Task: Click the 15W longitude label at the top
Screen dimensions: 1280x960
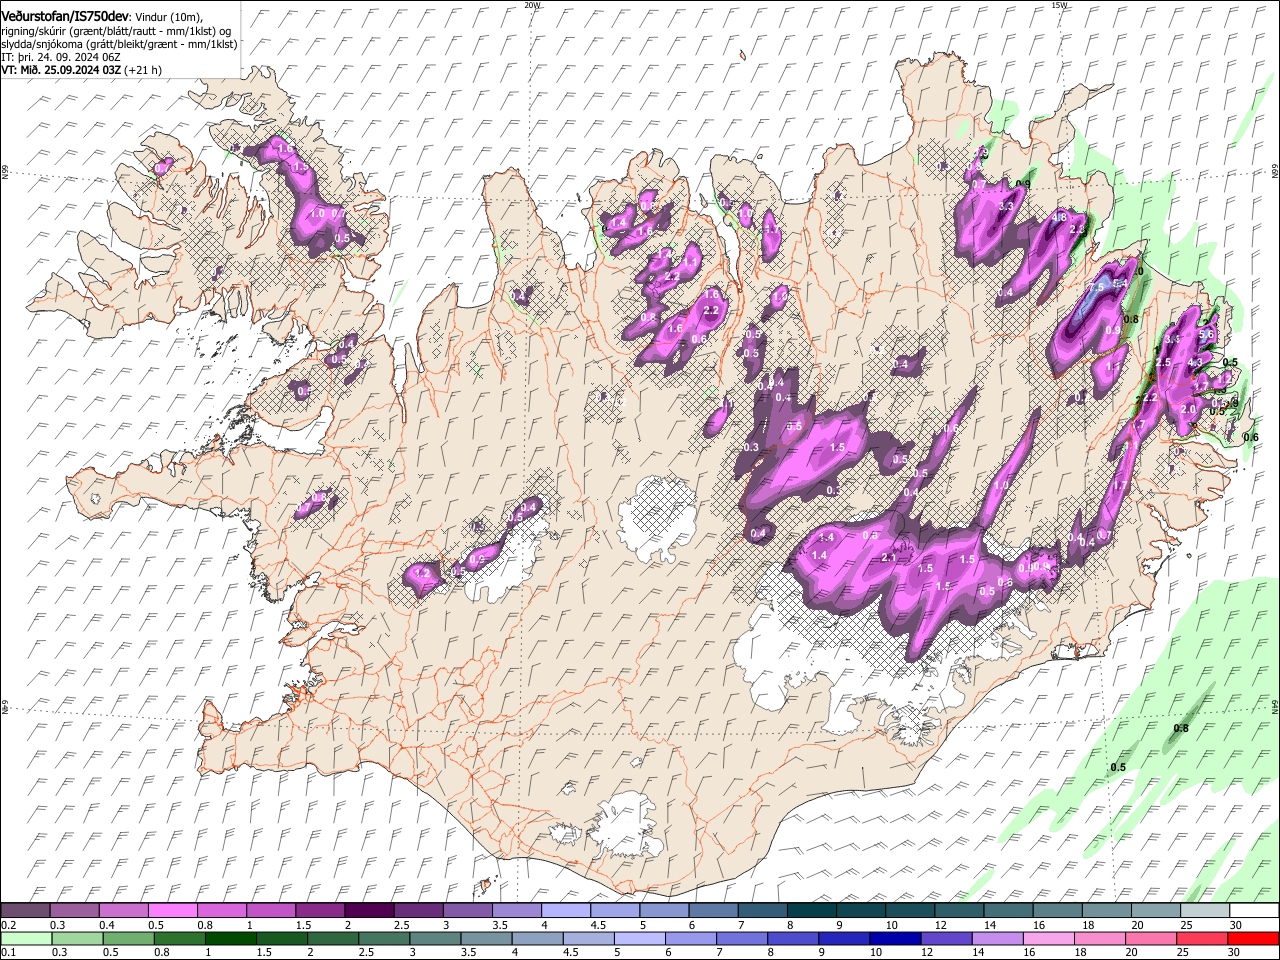Action: pyautogui.click(x=1059, y=5)
